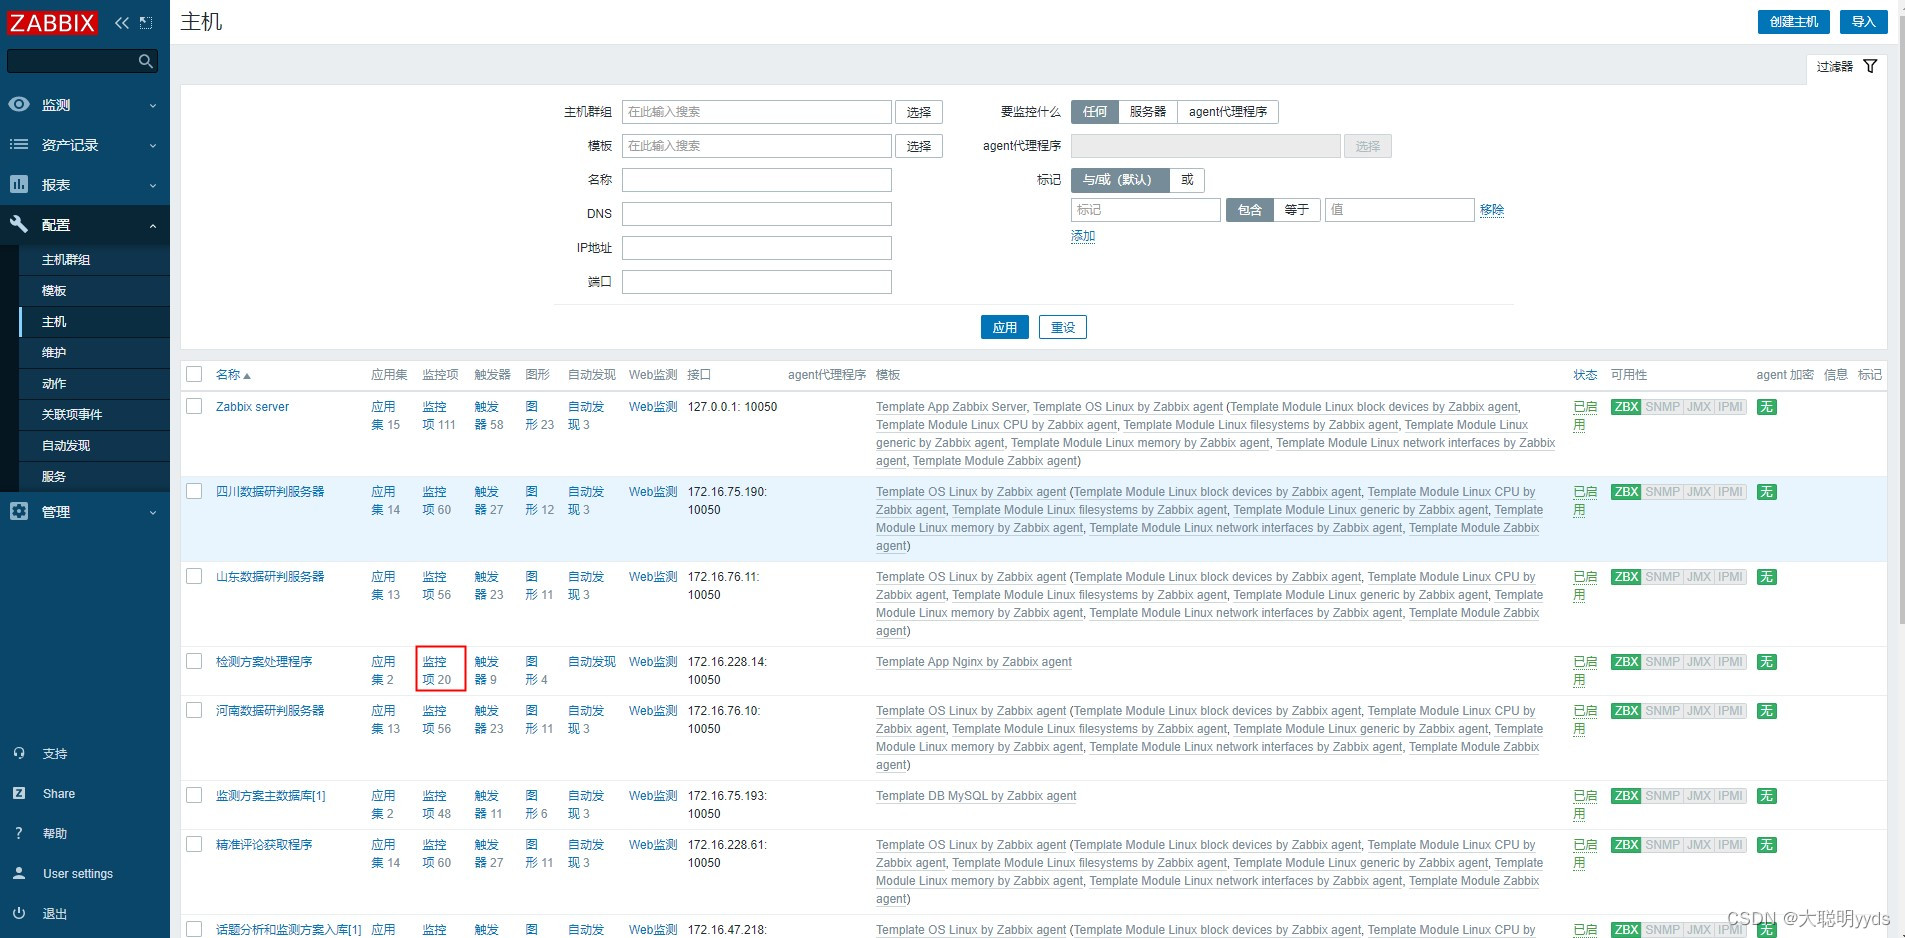Click ZBX availability badge for Zabbix server

[x=1626, y=407]
